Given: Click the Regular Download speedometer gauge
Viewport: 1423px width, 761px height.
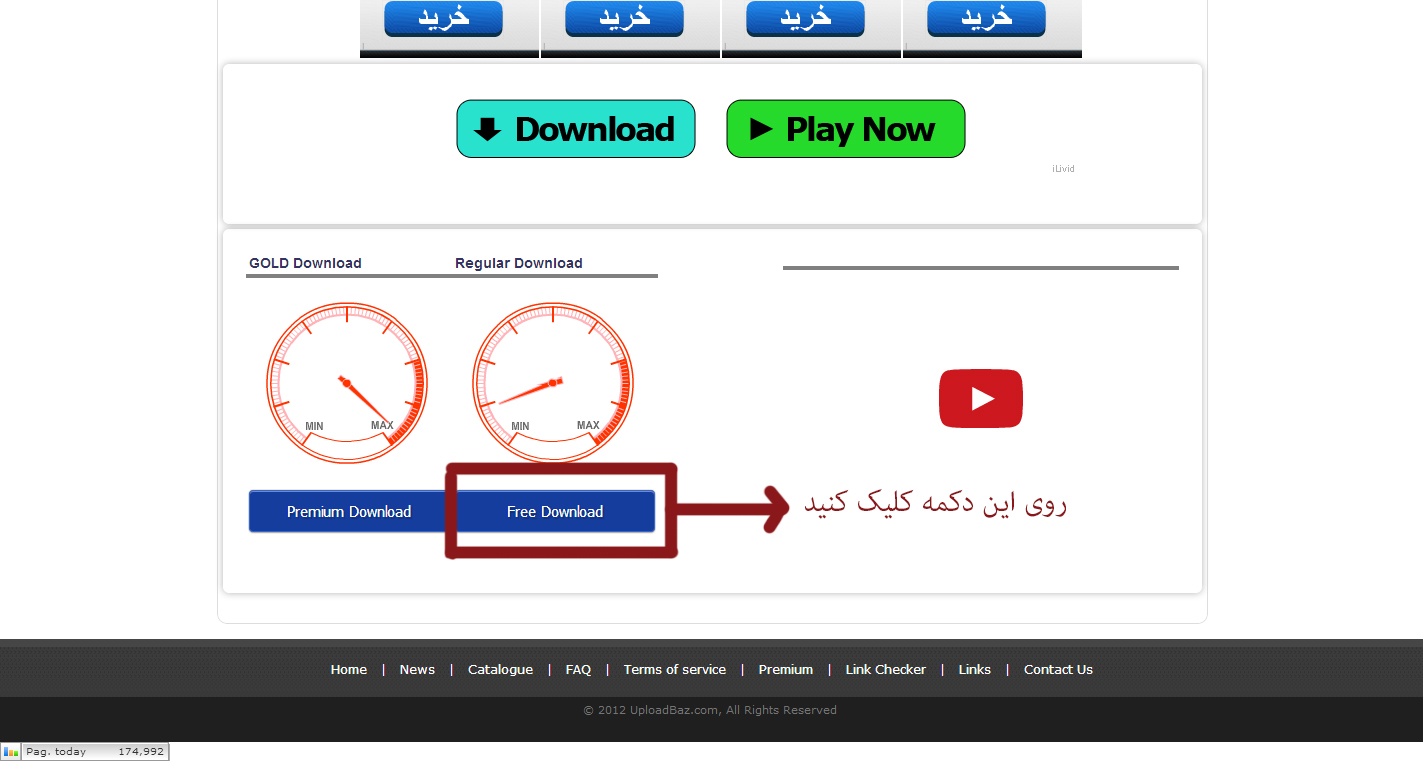Looking at the screenshot, I should coord(552,383).
